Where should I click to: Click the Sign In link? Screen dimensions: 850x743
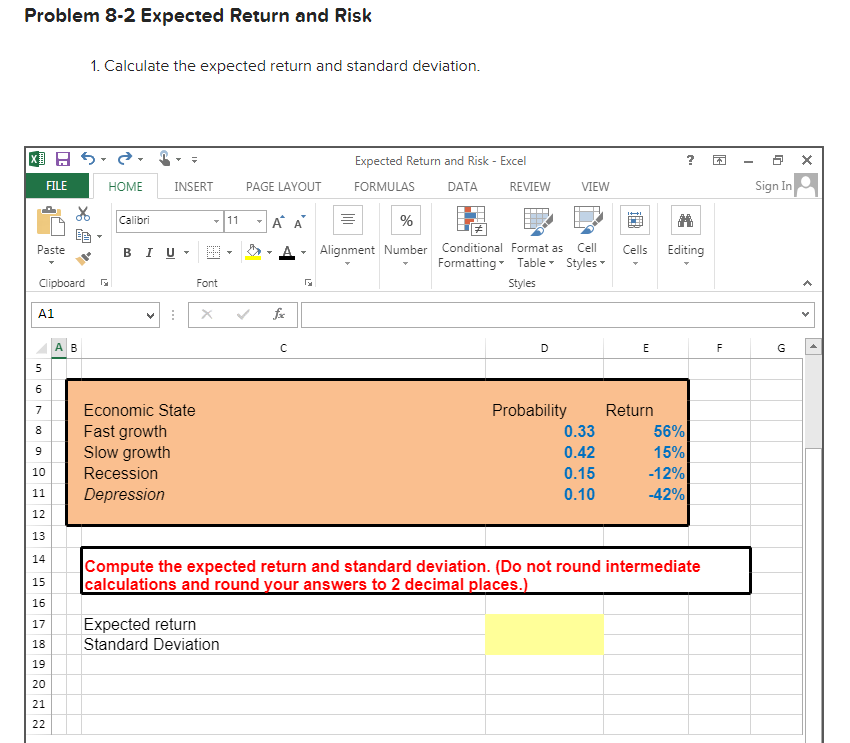coord(773,187)
